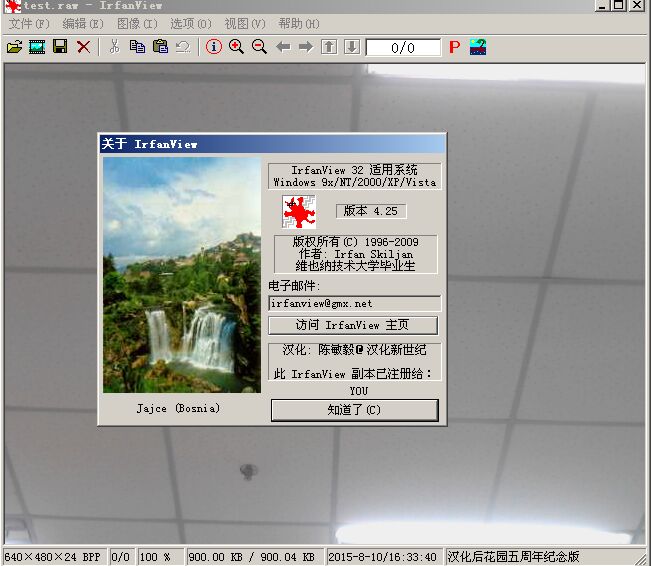Save image using the floppy disk icon
This screenshot has height=566, width=651.
click(x=60, y=47)
